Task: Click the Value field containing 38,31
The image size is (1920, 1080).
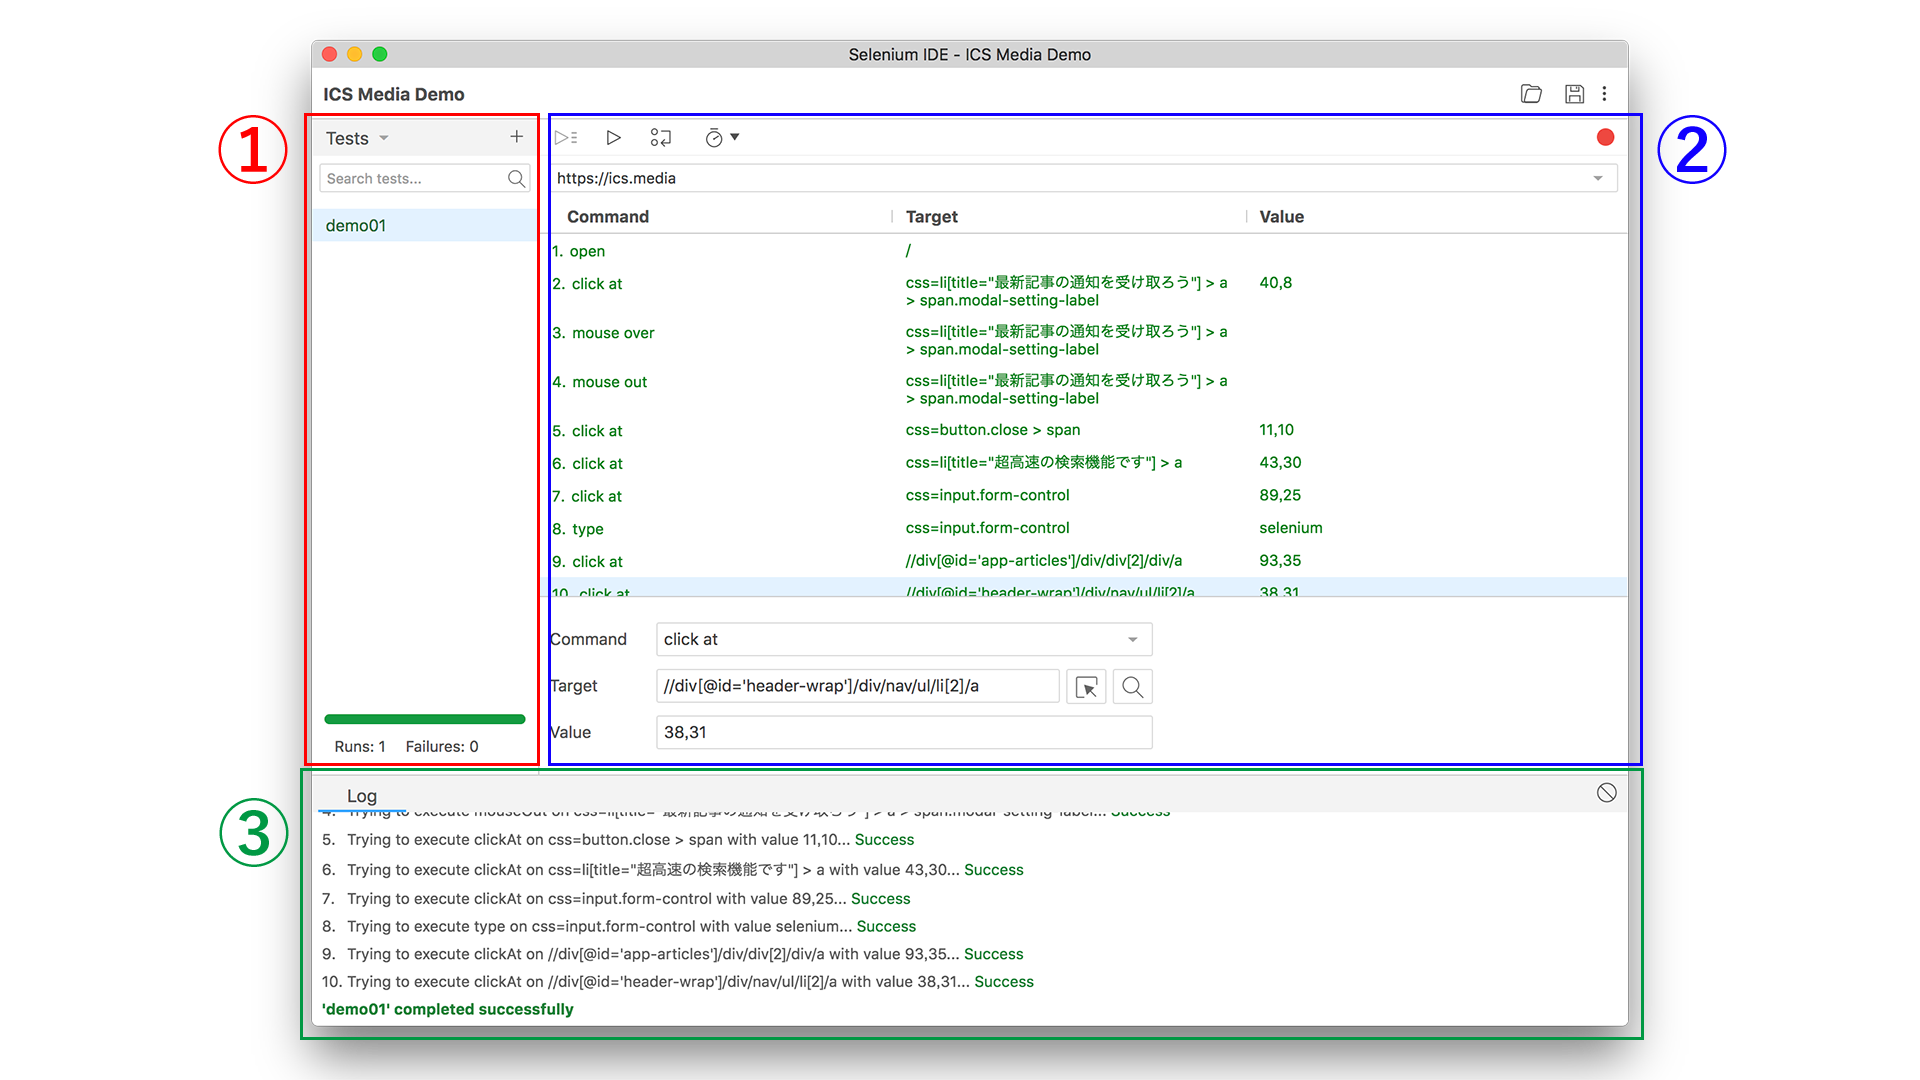Action: pyautogui.click(x=903, y=733)
